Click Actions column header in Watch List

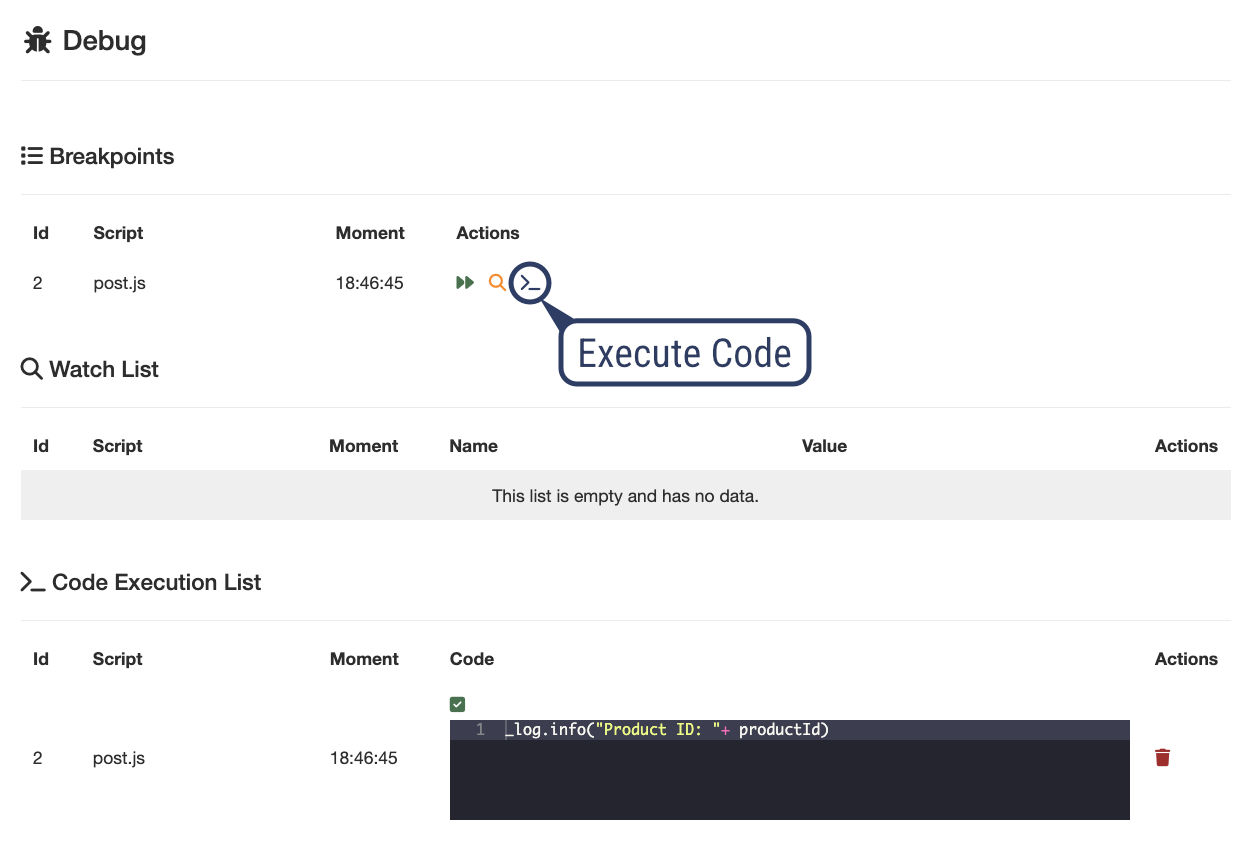[x=1186, y=446]
